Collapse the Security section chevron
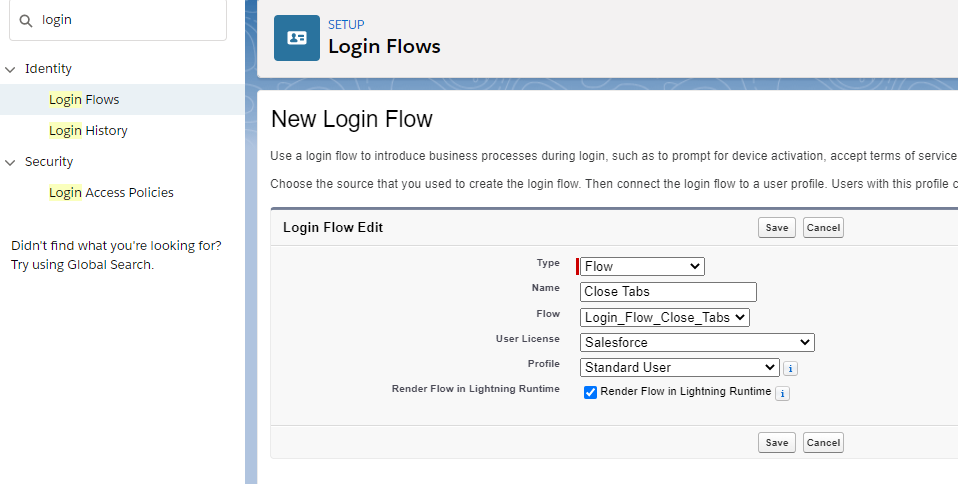958x484 pixels. [11, 162]
